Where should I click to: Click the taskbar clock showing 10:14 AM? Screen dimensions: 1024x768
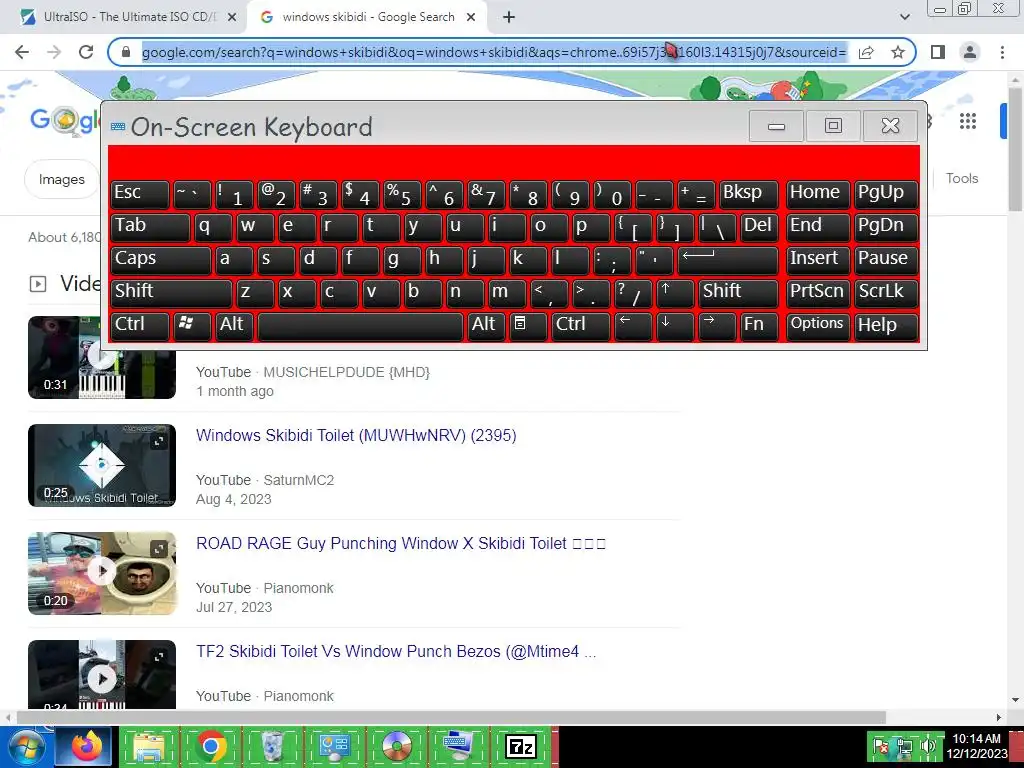click(977, 746)
